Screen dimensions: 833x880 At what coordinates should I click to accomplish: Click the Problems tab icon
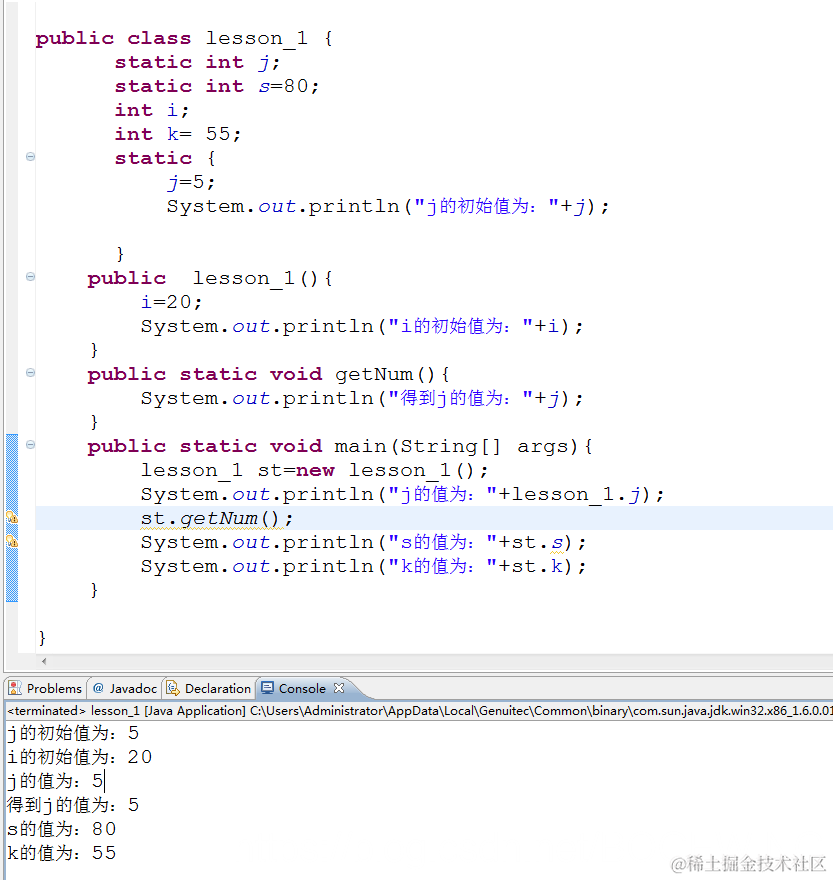pyautogui.click(x=15, y=689)
